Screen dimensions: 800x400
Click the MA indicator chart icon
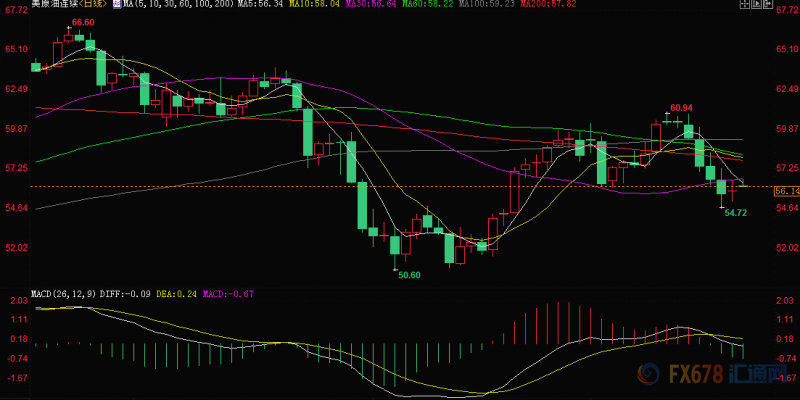117,4
